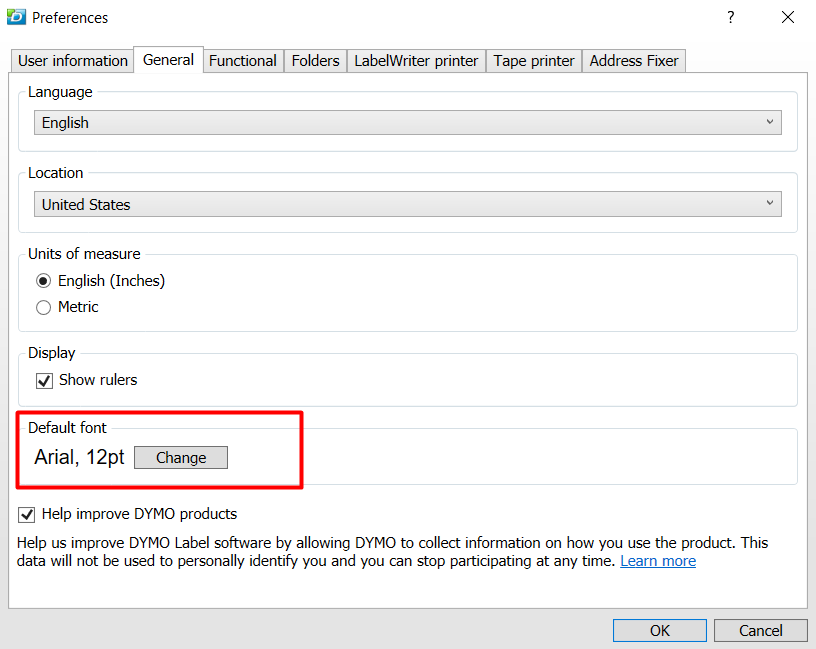816x649 pixels.
Task: Open the Functional tab
Action: tap(242, 60)
